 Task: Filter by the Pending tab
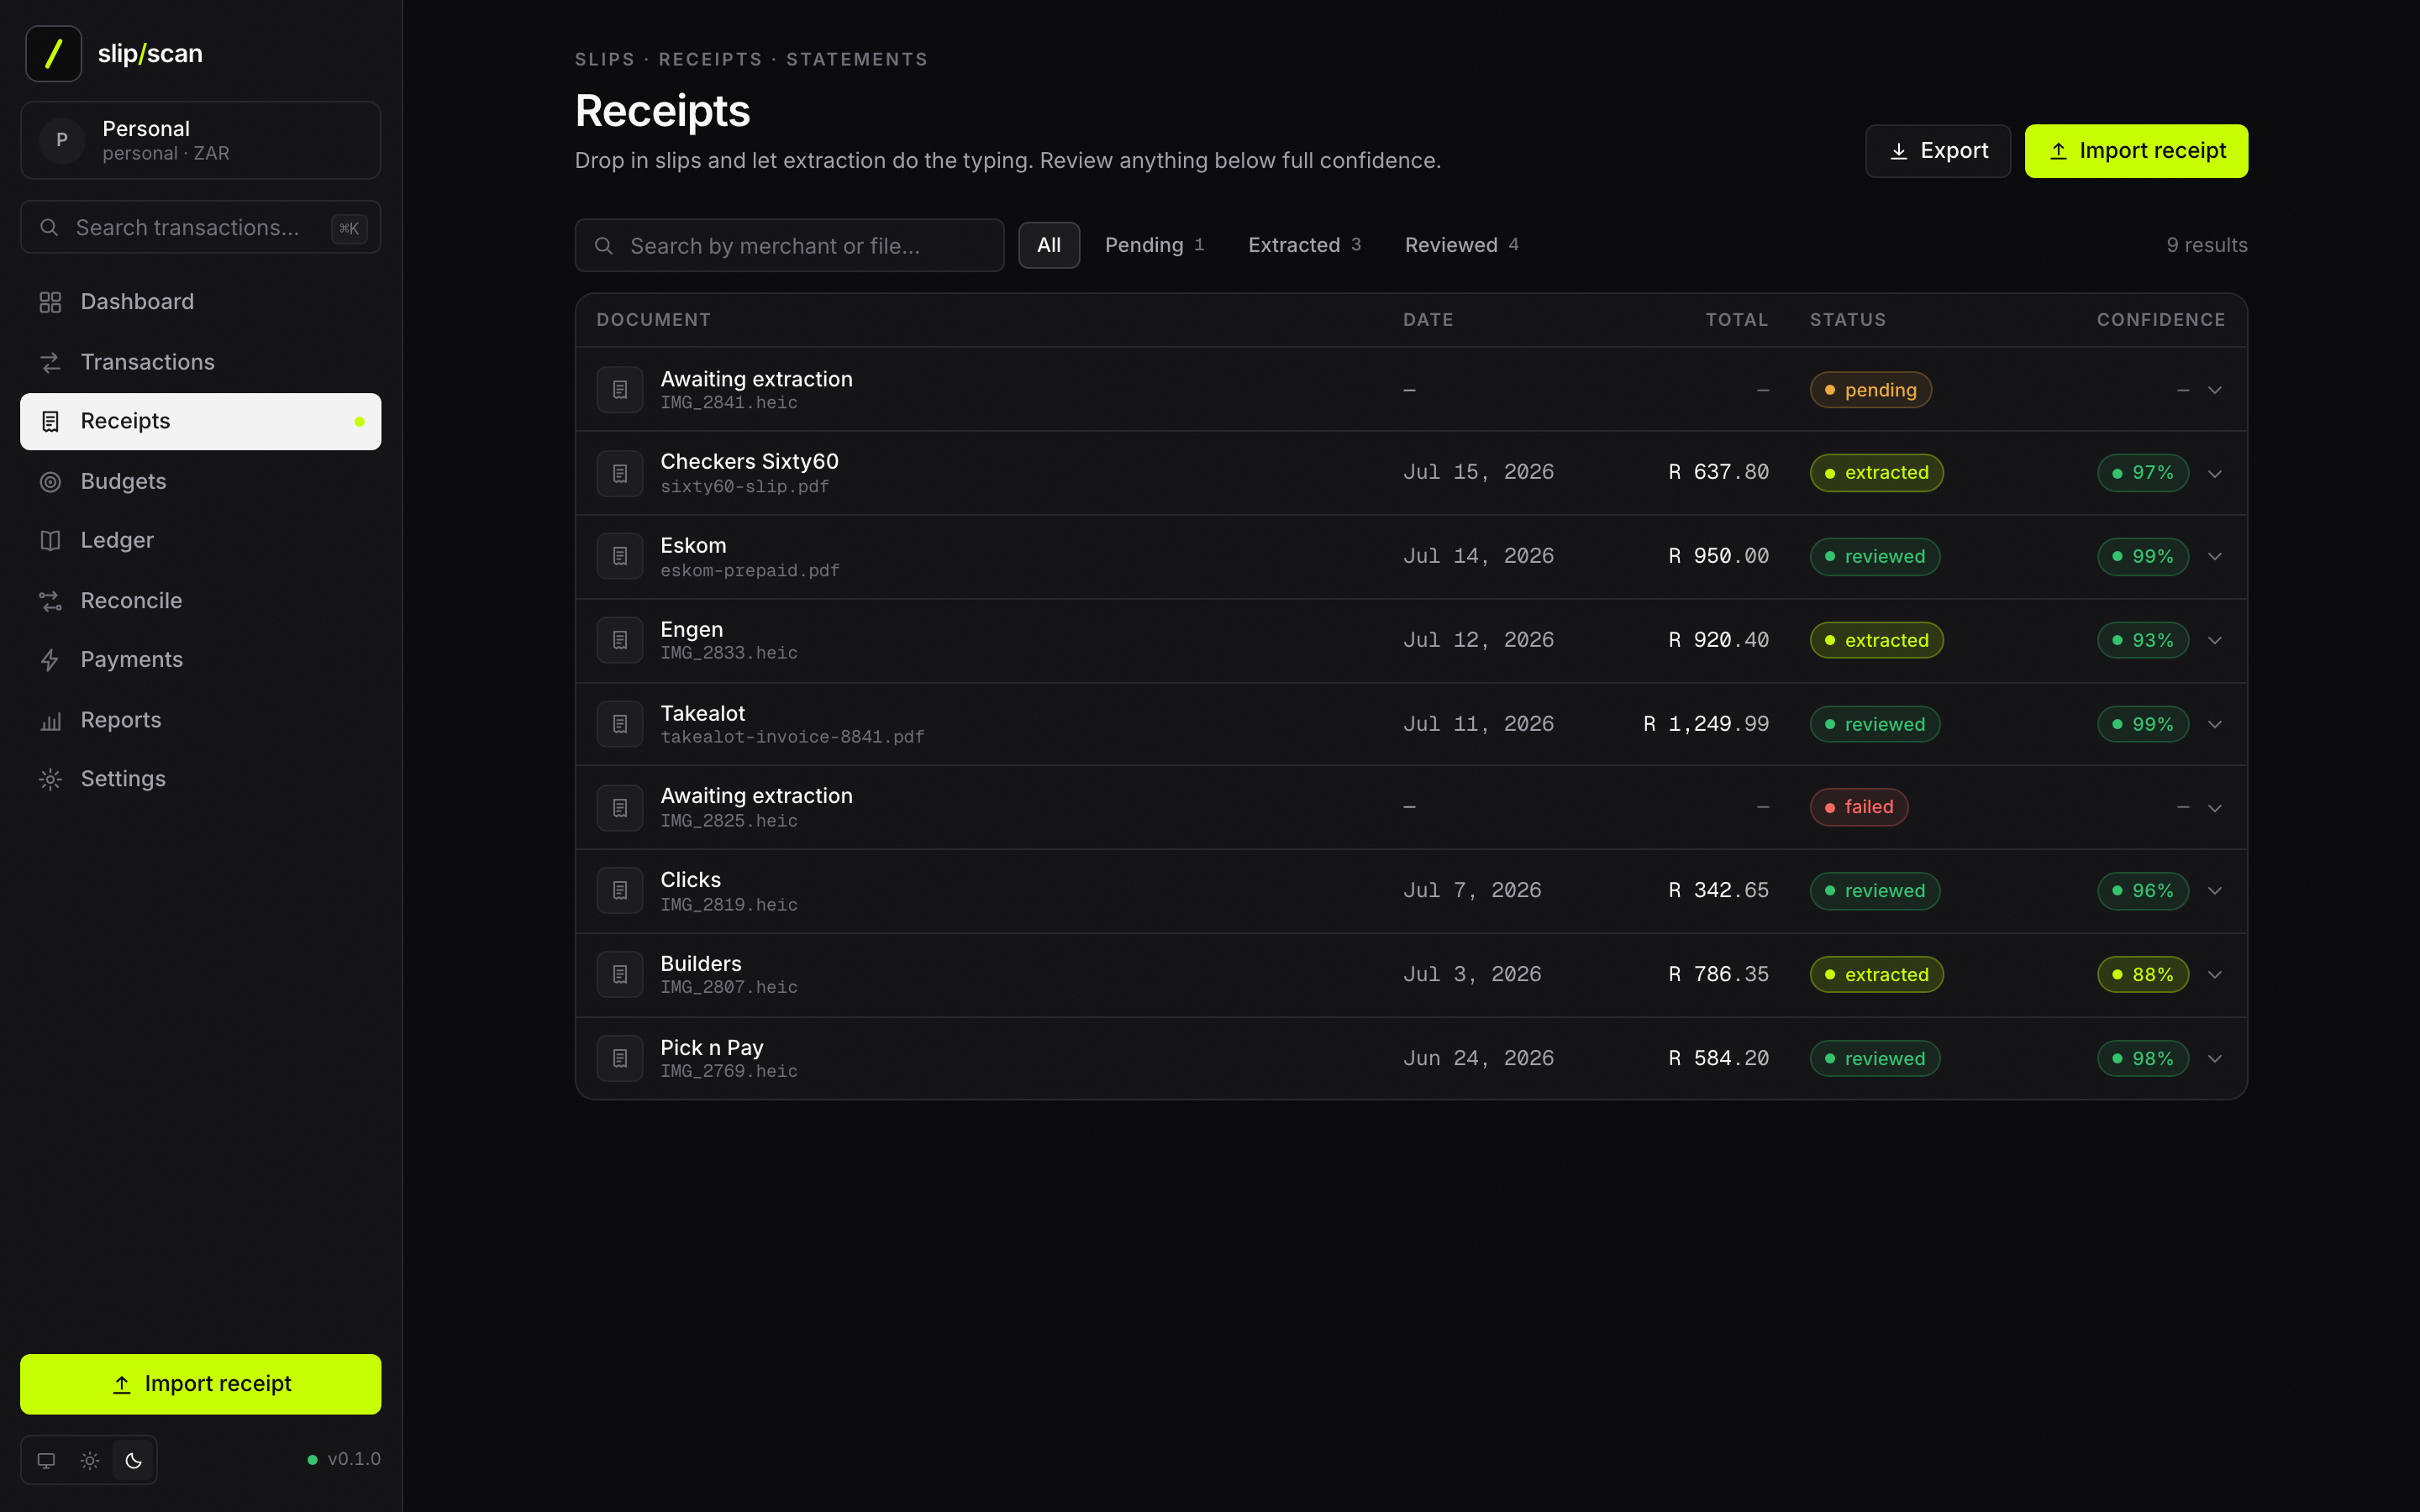(1154, 245)
